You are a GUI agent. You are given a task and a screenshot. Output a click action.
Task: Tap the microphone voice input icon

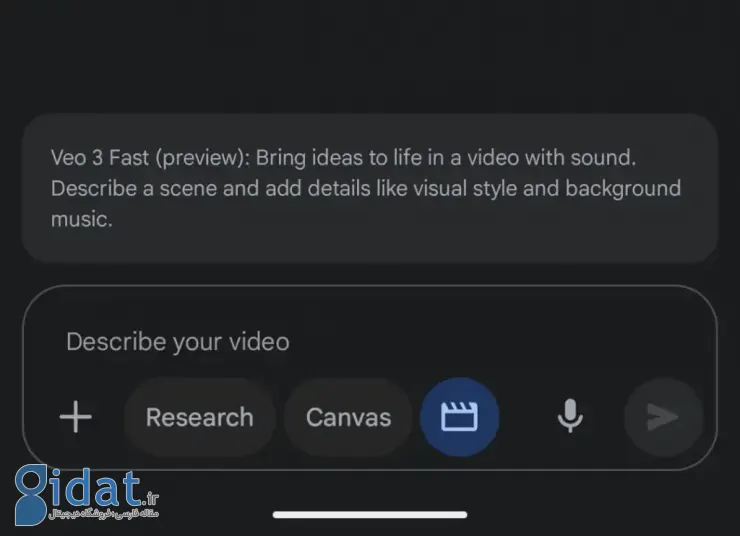tap(570, 416)
